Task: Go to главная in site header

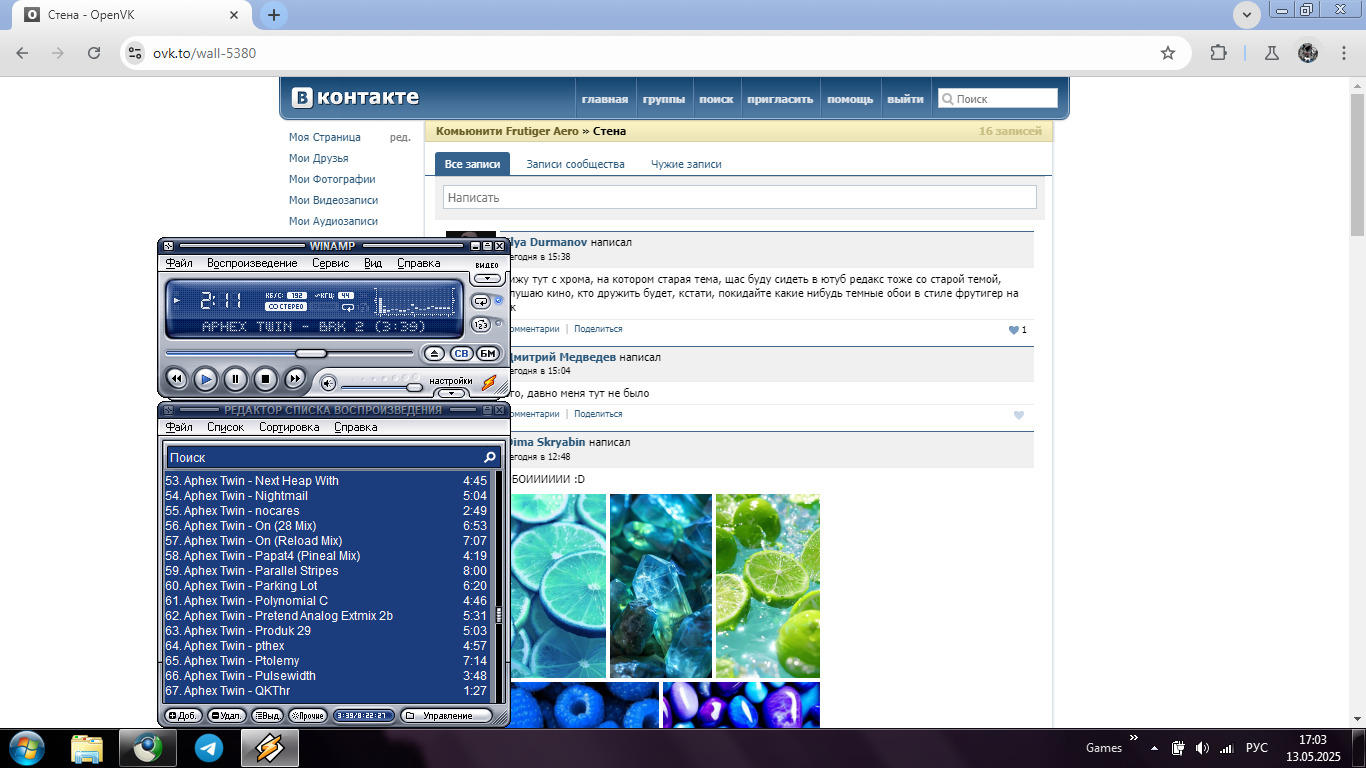Action: pyautogui.click(x=605, y=99)
